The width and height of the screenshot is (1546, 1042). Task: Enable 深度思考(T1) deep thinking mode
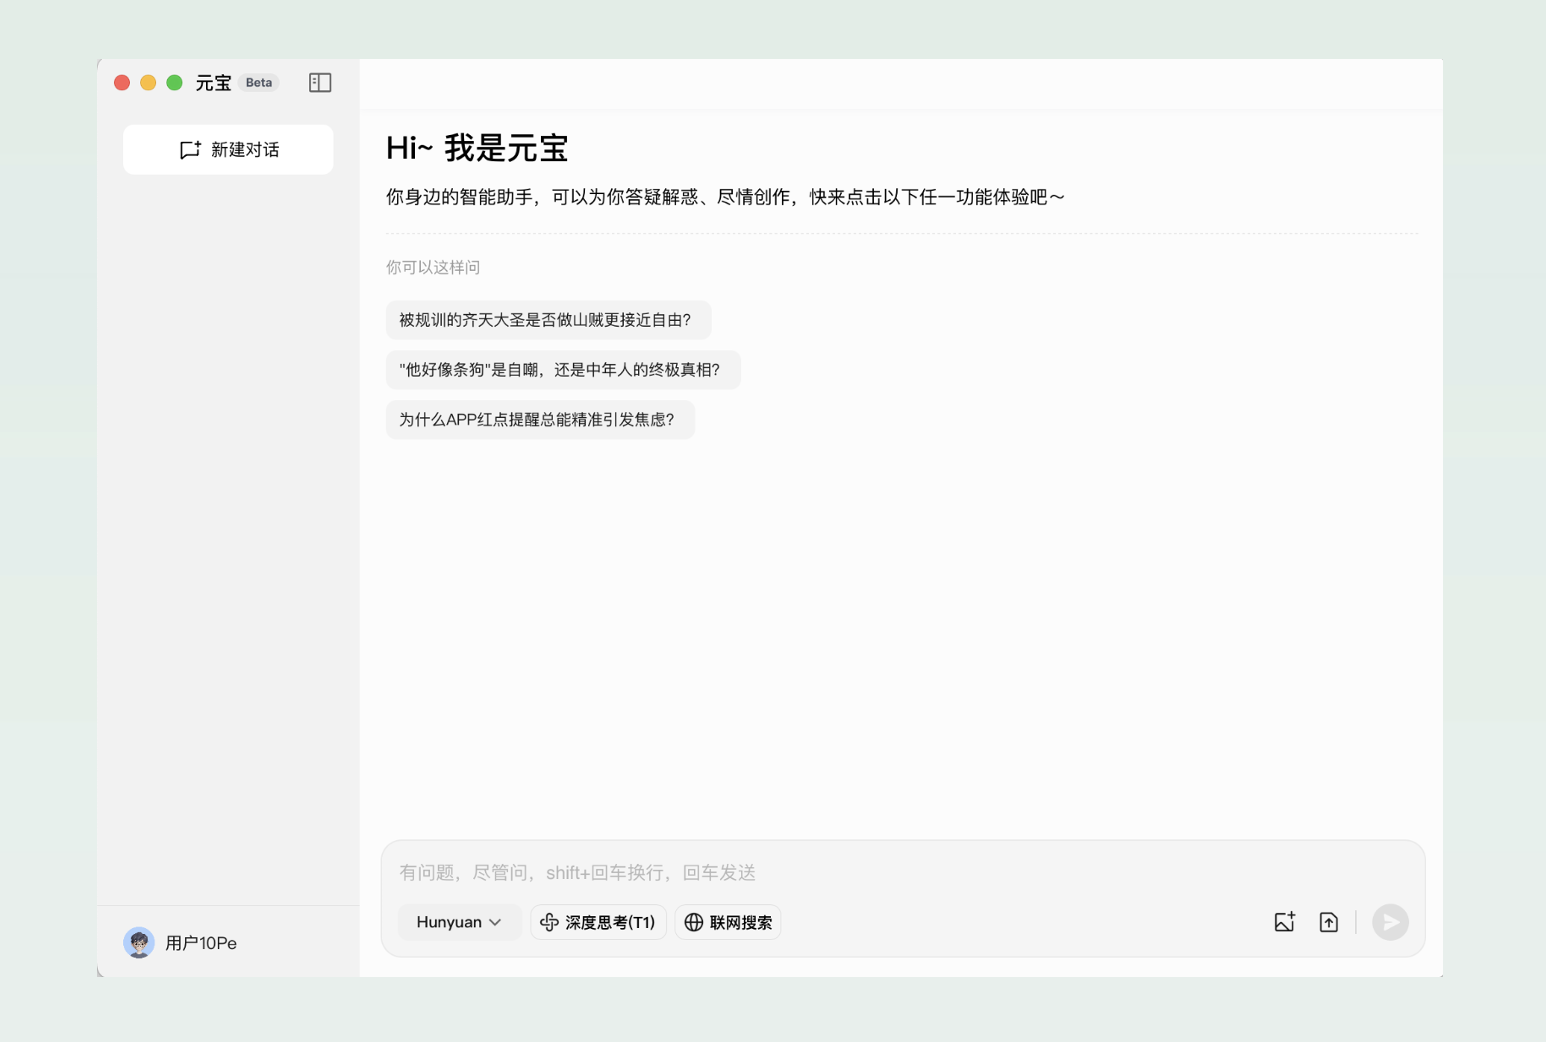point(598,922)
